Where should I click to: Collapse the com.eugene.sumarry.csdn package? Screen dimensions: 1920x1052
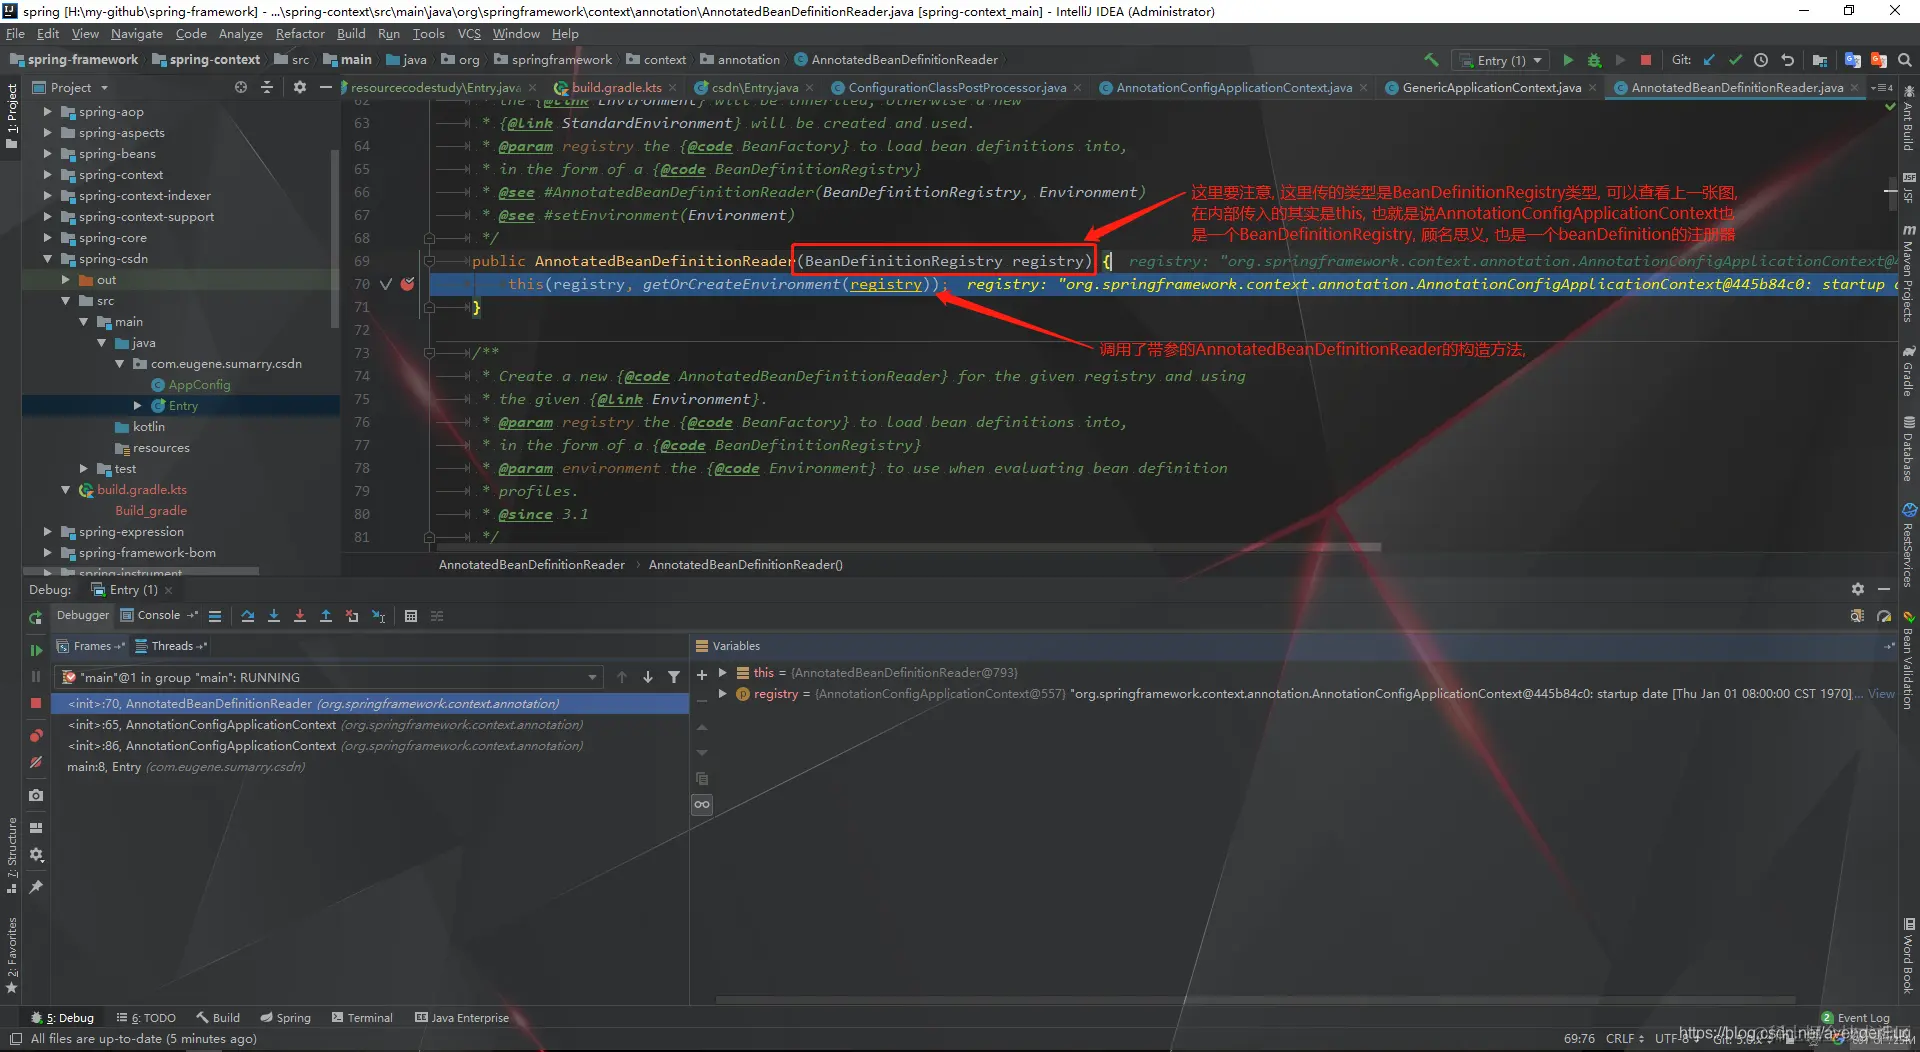point(120,364)
